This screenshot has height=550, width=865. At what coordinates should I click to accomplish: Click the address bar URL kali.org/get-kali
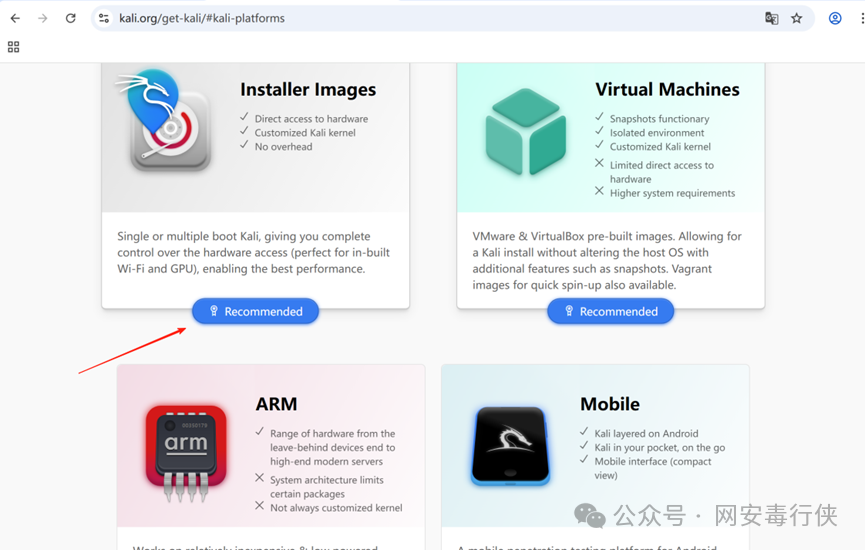[202, 18]
